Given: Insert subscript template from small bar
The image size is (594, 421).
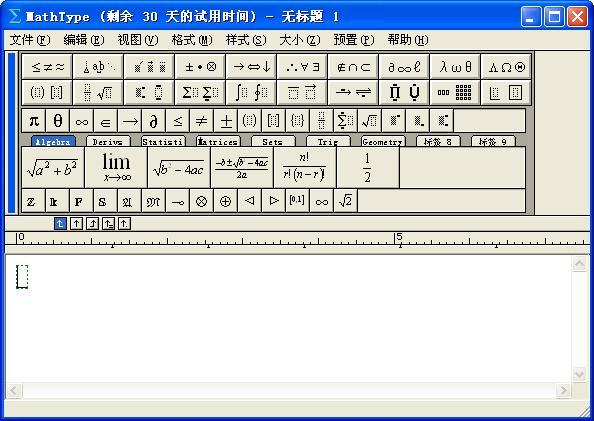Looking at the screenshot, I should coord(417,121).
